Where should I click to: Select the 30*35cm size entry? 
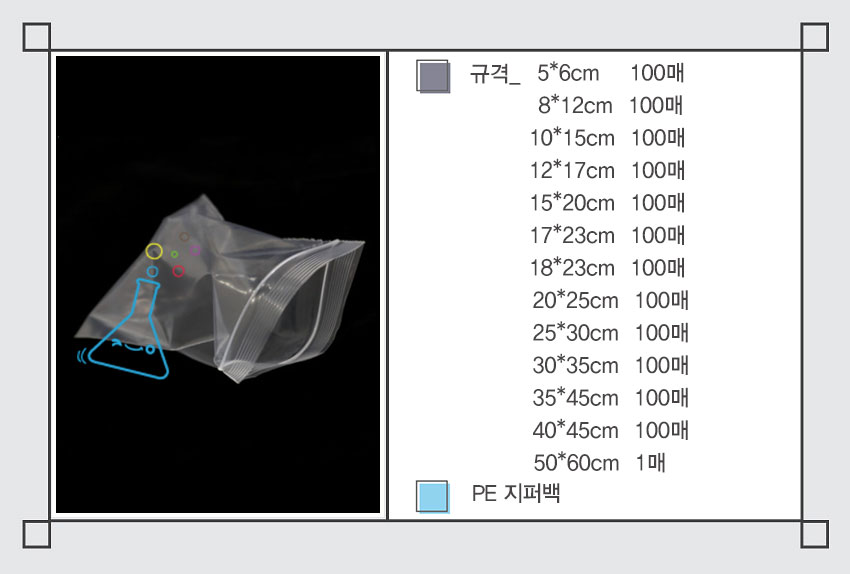click(x=575, y=365)
